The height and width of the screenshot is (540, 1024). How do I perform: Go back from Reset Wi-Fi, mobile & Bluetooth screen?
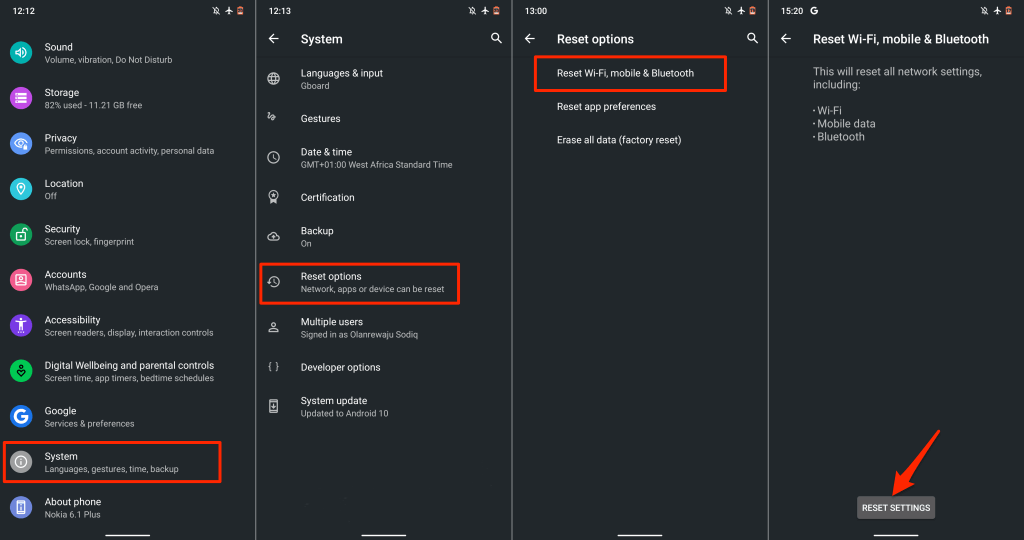[786, 39]
